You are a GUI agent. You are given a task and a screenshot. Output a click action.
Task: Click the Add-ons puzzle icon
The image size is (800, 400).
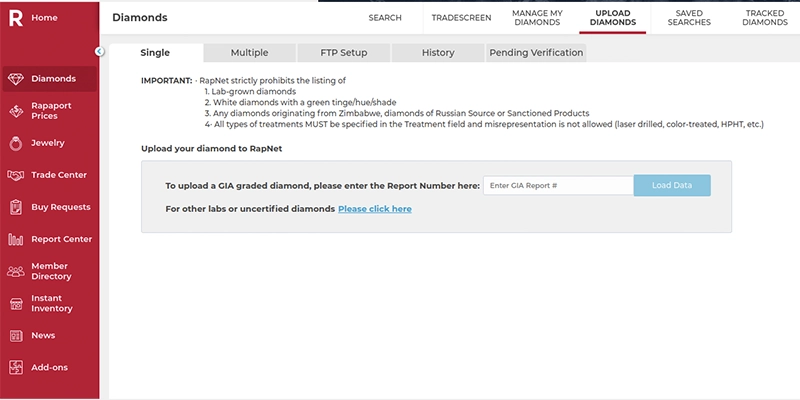16,367
